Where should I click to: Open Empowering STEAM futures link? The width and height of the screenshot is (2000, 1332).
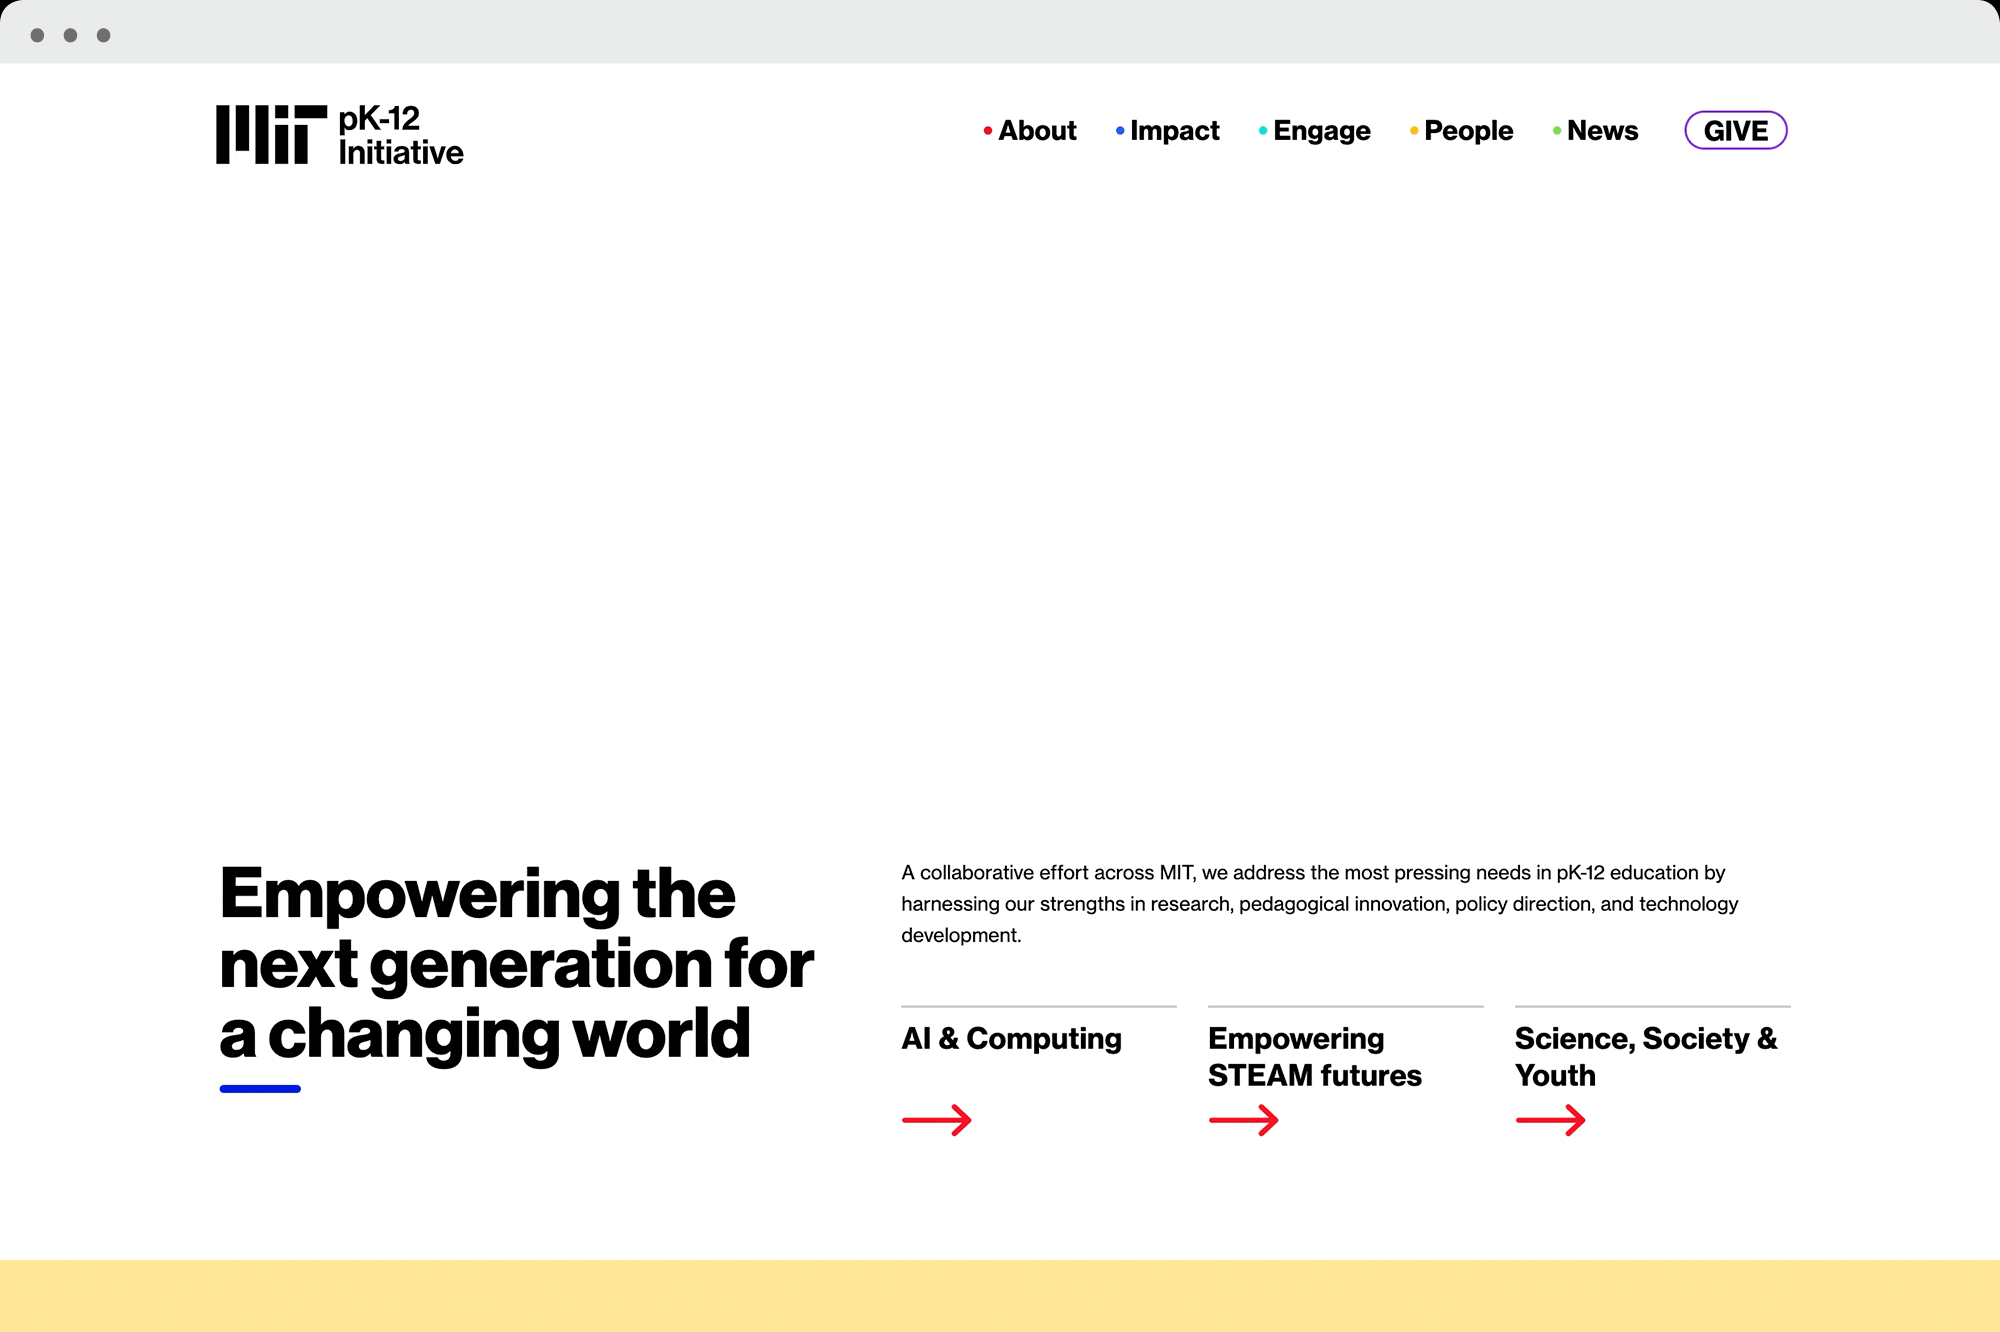click(x=1314, y=1057)
